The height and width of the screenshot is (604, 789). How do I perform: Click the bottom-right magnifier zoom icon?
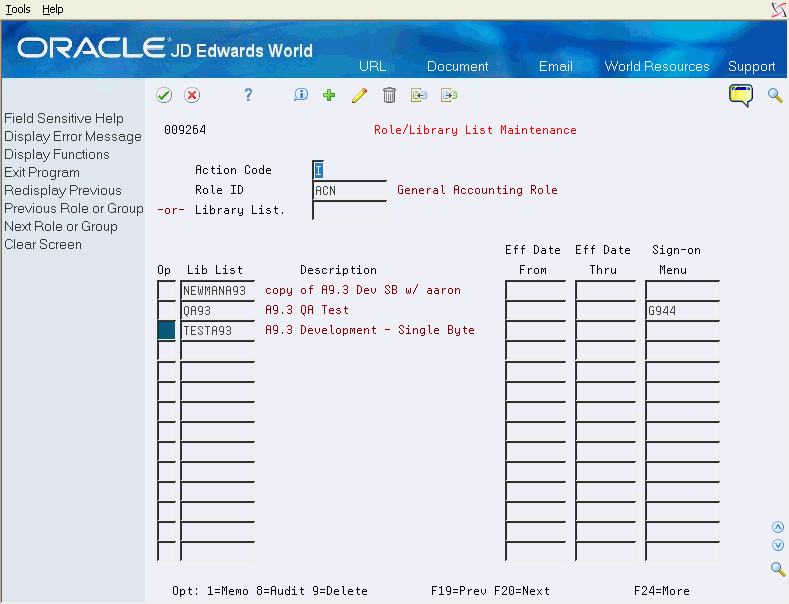[x=778, y=569]
